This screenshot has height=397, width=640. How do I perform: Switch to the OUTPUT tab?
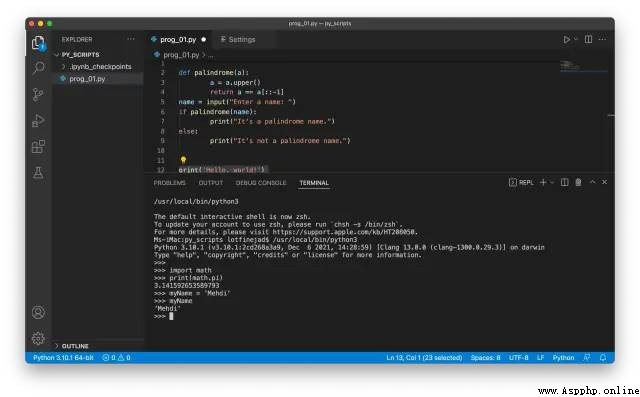coord(211,183)
